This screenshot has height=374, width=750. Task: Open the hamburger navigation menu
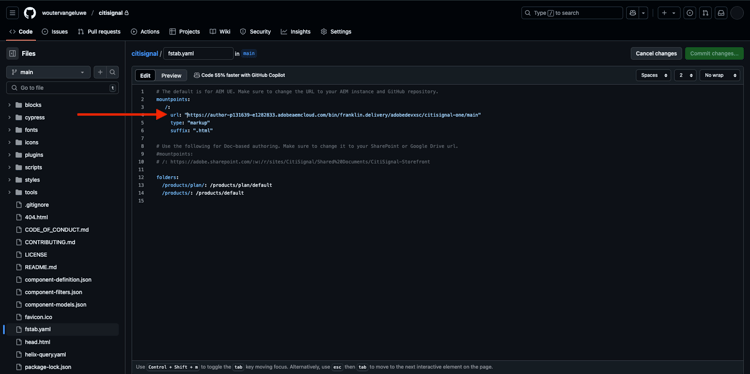click(12, 13)
